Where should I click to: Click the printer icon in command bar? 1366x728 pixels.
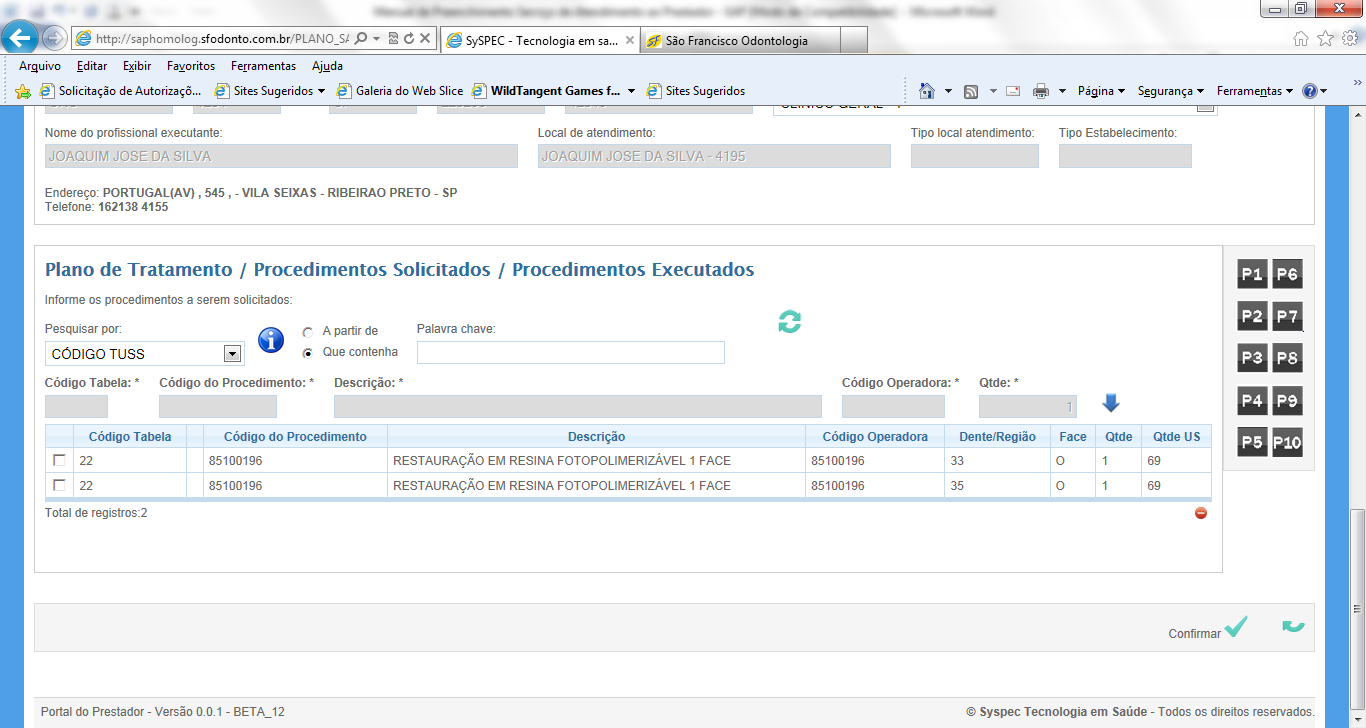(x=1041, y=91)
